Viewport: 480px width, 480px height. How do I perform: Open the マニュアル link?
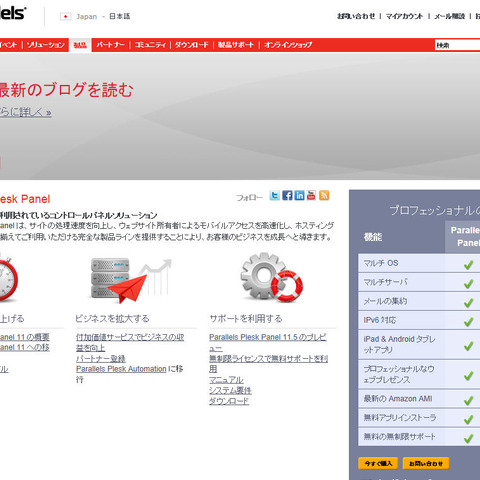(226, 380)
